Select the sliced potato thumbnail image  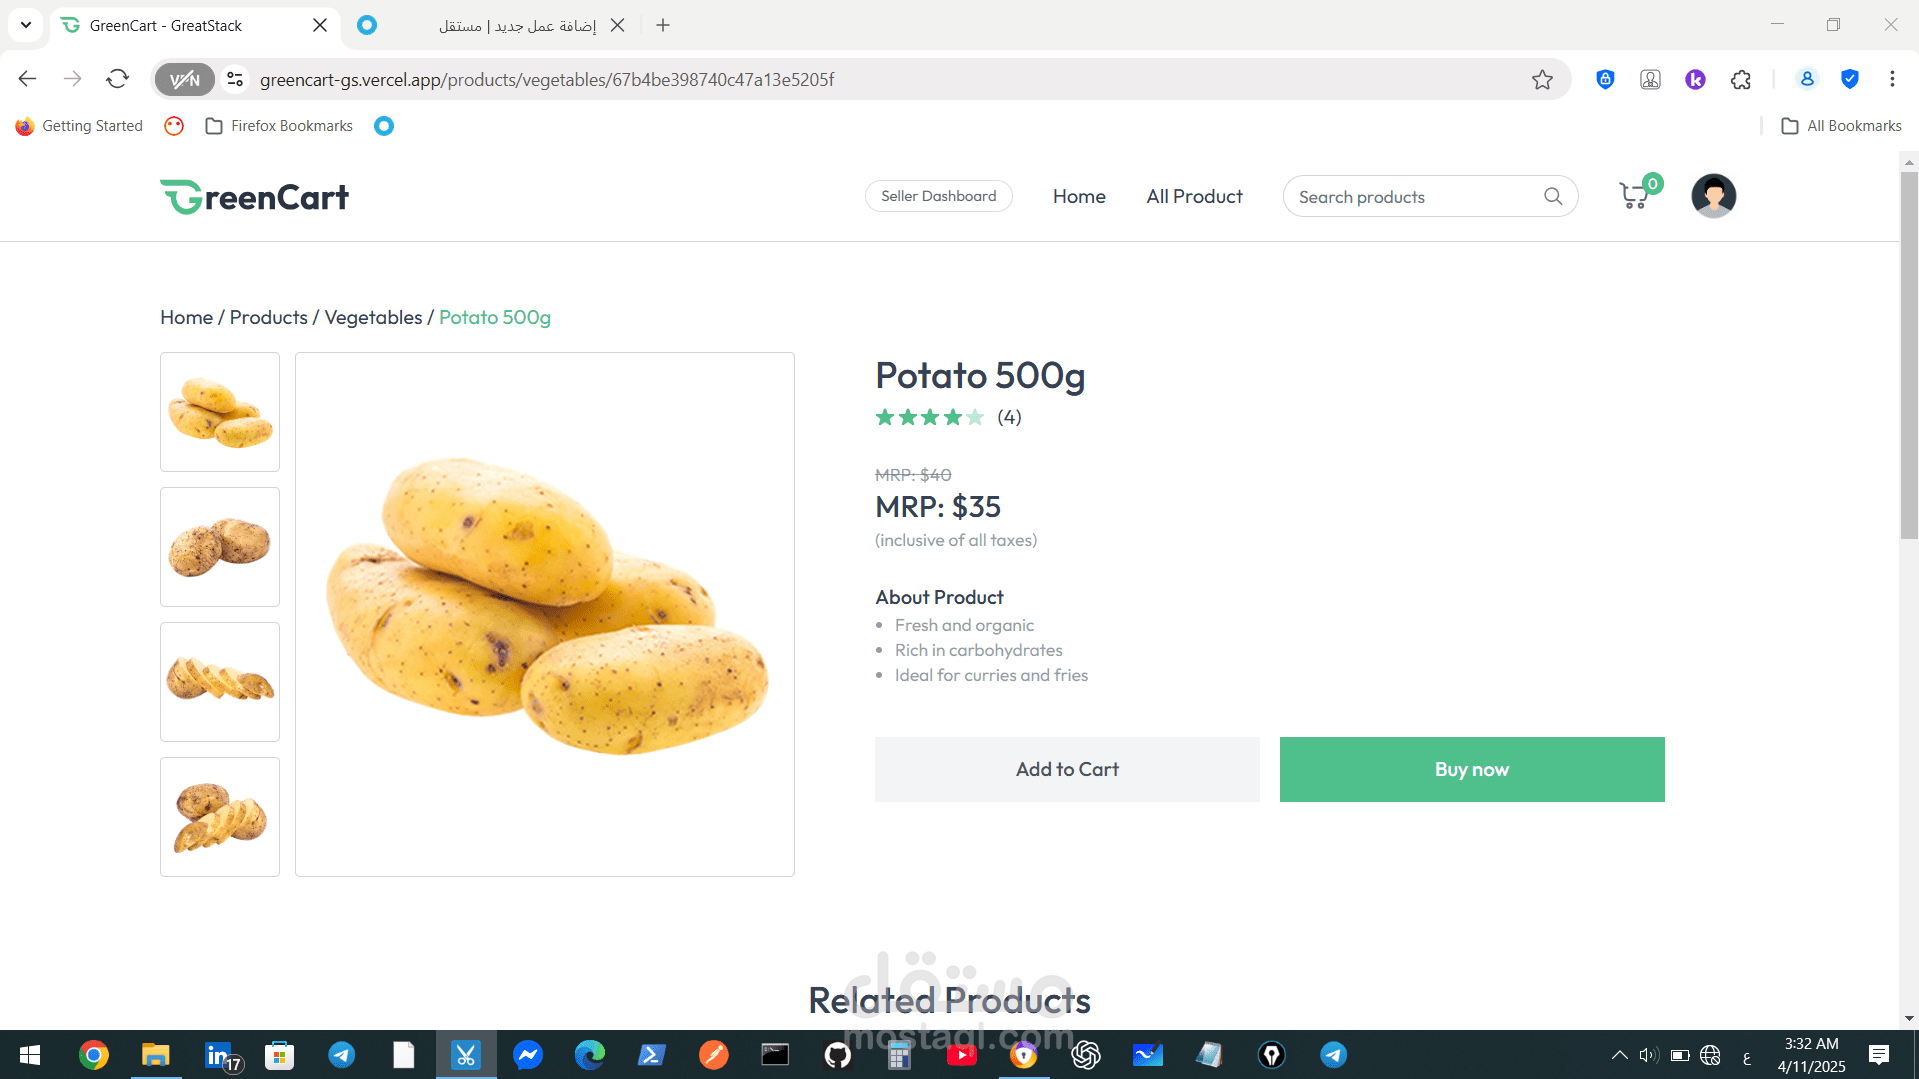(220, 682)
